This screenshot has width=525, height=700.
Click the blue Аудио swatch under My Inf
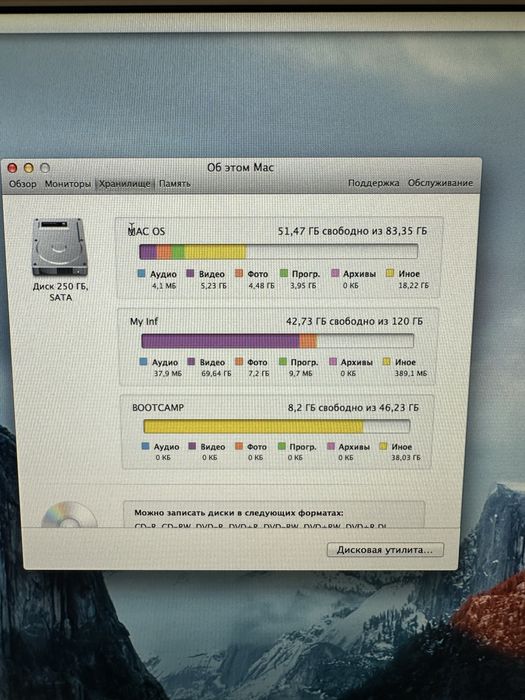pyautogui.click(x=143, y=362)
